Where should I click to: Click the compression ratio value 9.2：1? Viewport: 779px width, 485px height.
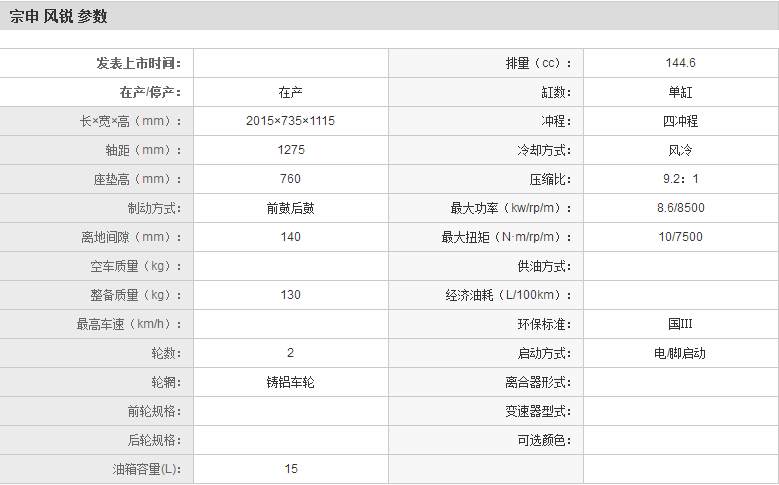tap(680, 179)
